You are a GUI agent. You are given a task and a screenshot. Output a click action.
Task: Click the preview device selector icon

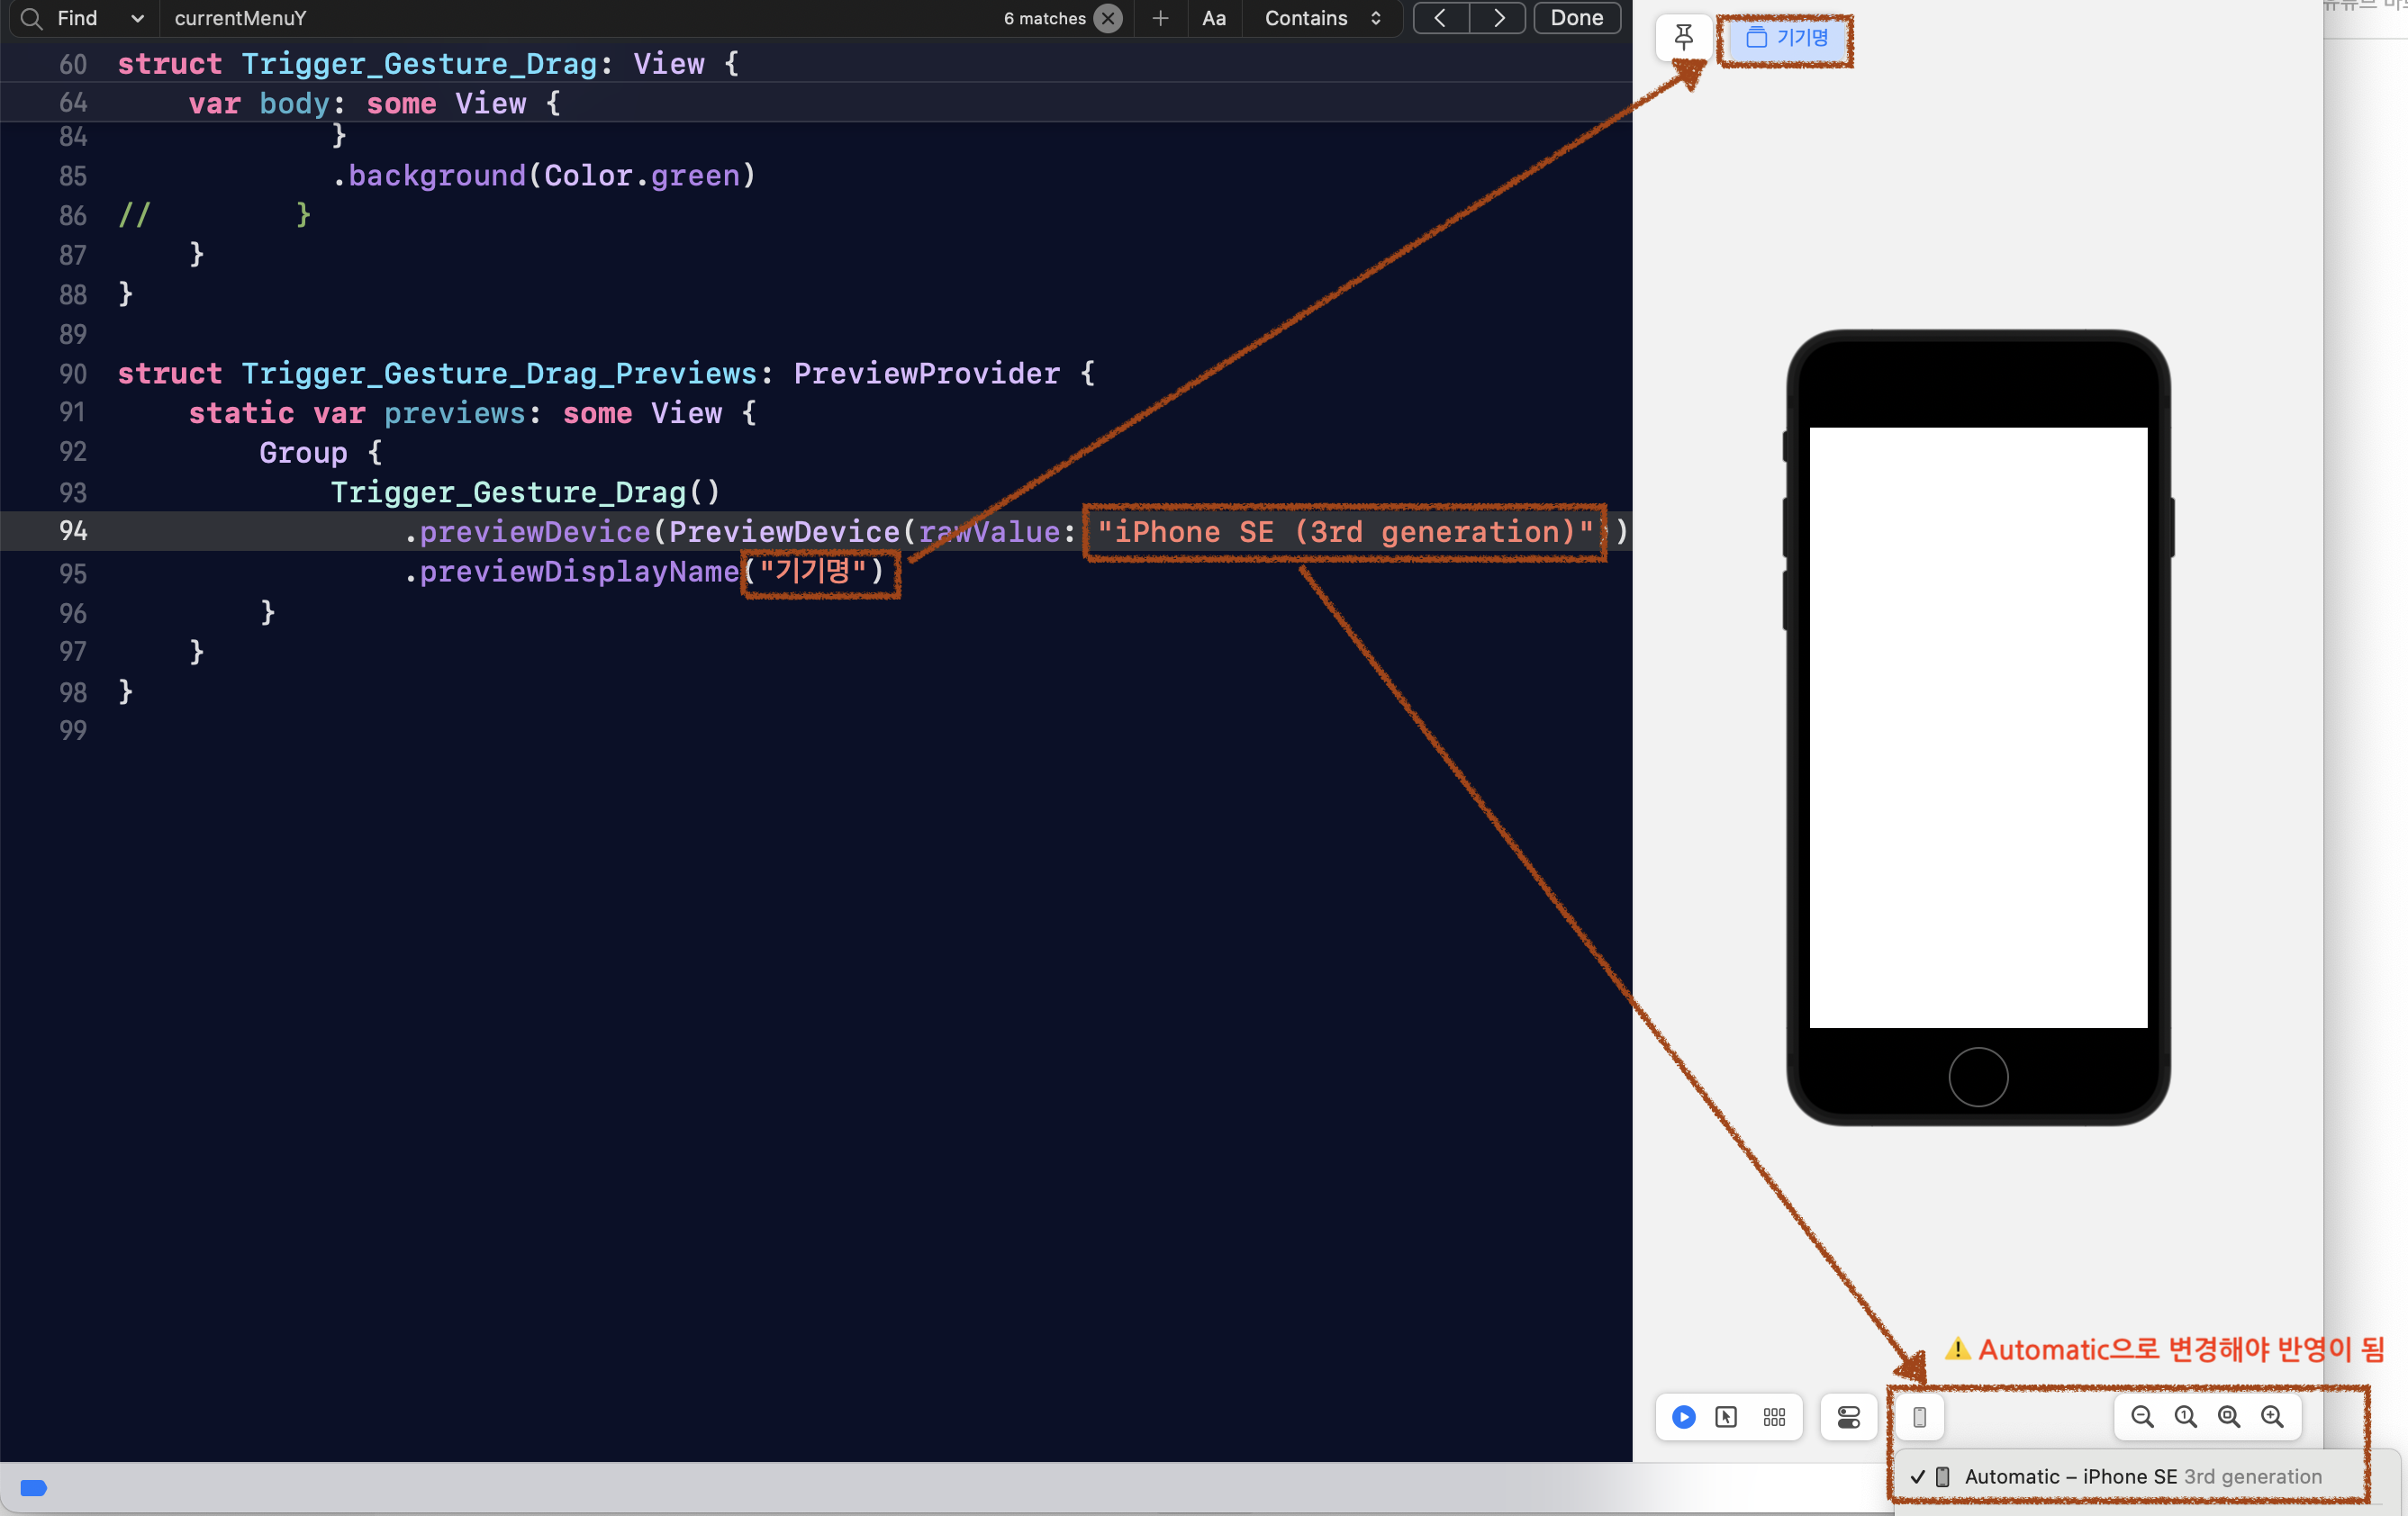click(1919, 1417)
